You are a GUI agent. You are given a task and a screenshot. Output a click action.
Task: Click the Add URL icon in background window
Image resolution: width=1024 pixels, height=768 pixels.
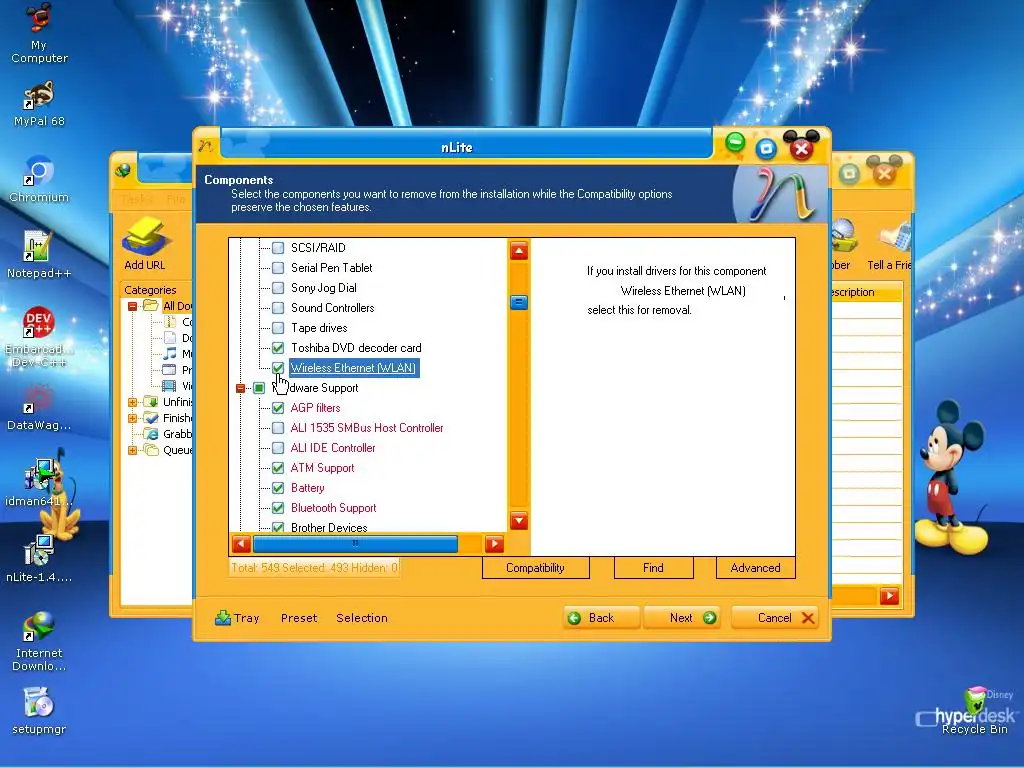(x=145, y=244)
